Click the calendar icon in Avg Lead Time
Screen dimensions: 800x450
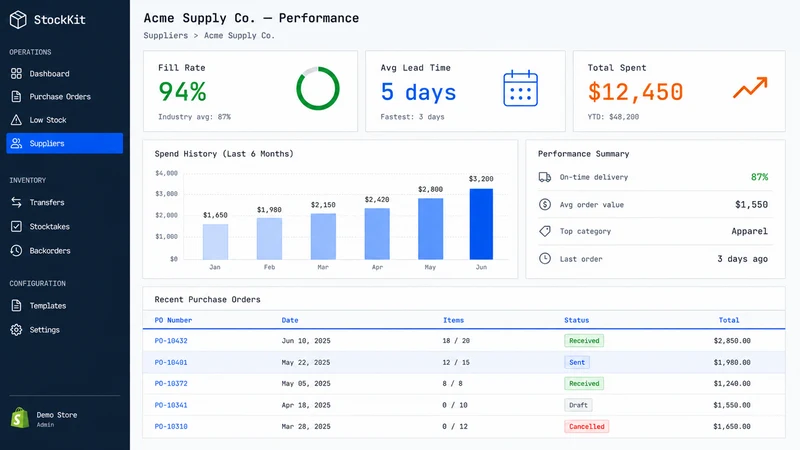pos(520,88)
